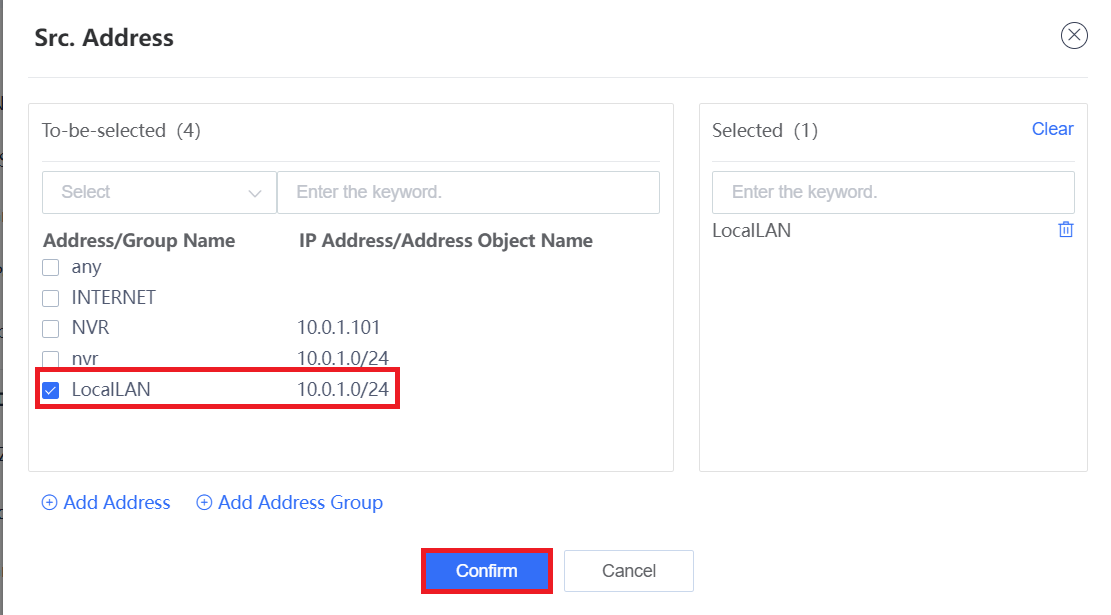Check the lowercase nvr checkbox
Image resolution: width=1111 pixels, height=615 pixels.
(x=50, y=359)
